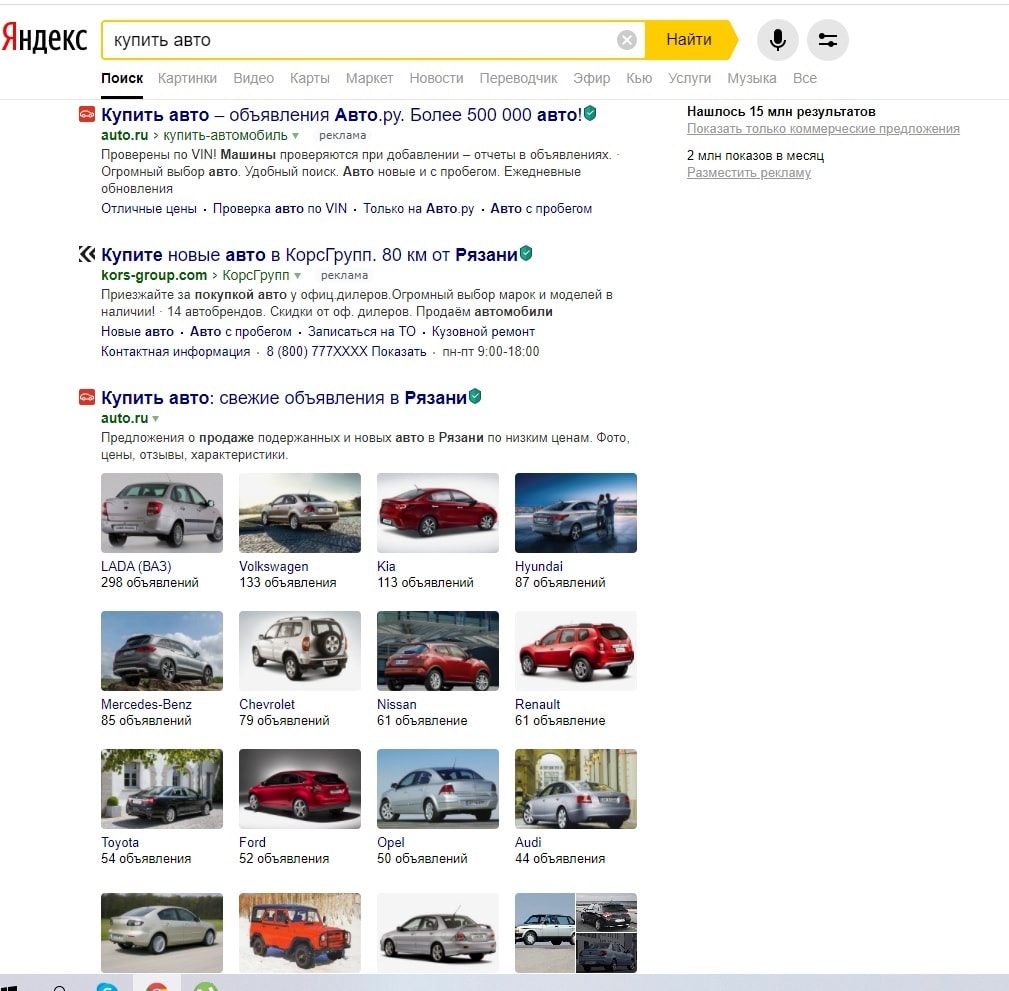Click green verified shield after 'в Рязани'
1009x991 pixels.
[475, 397]
